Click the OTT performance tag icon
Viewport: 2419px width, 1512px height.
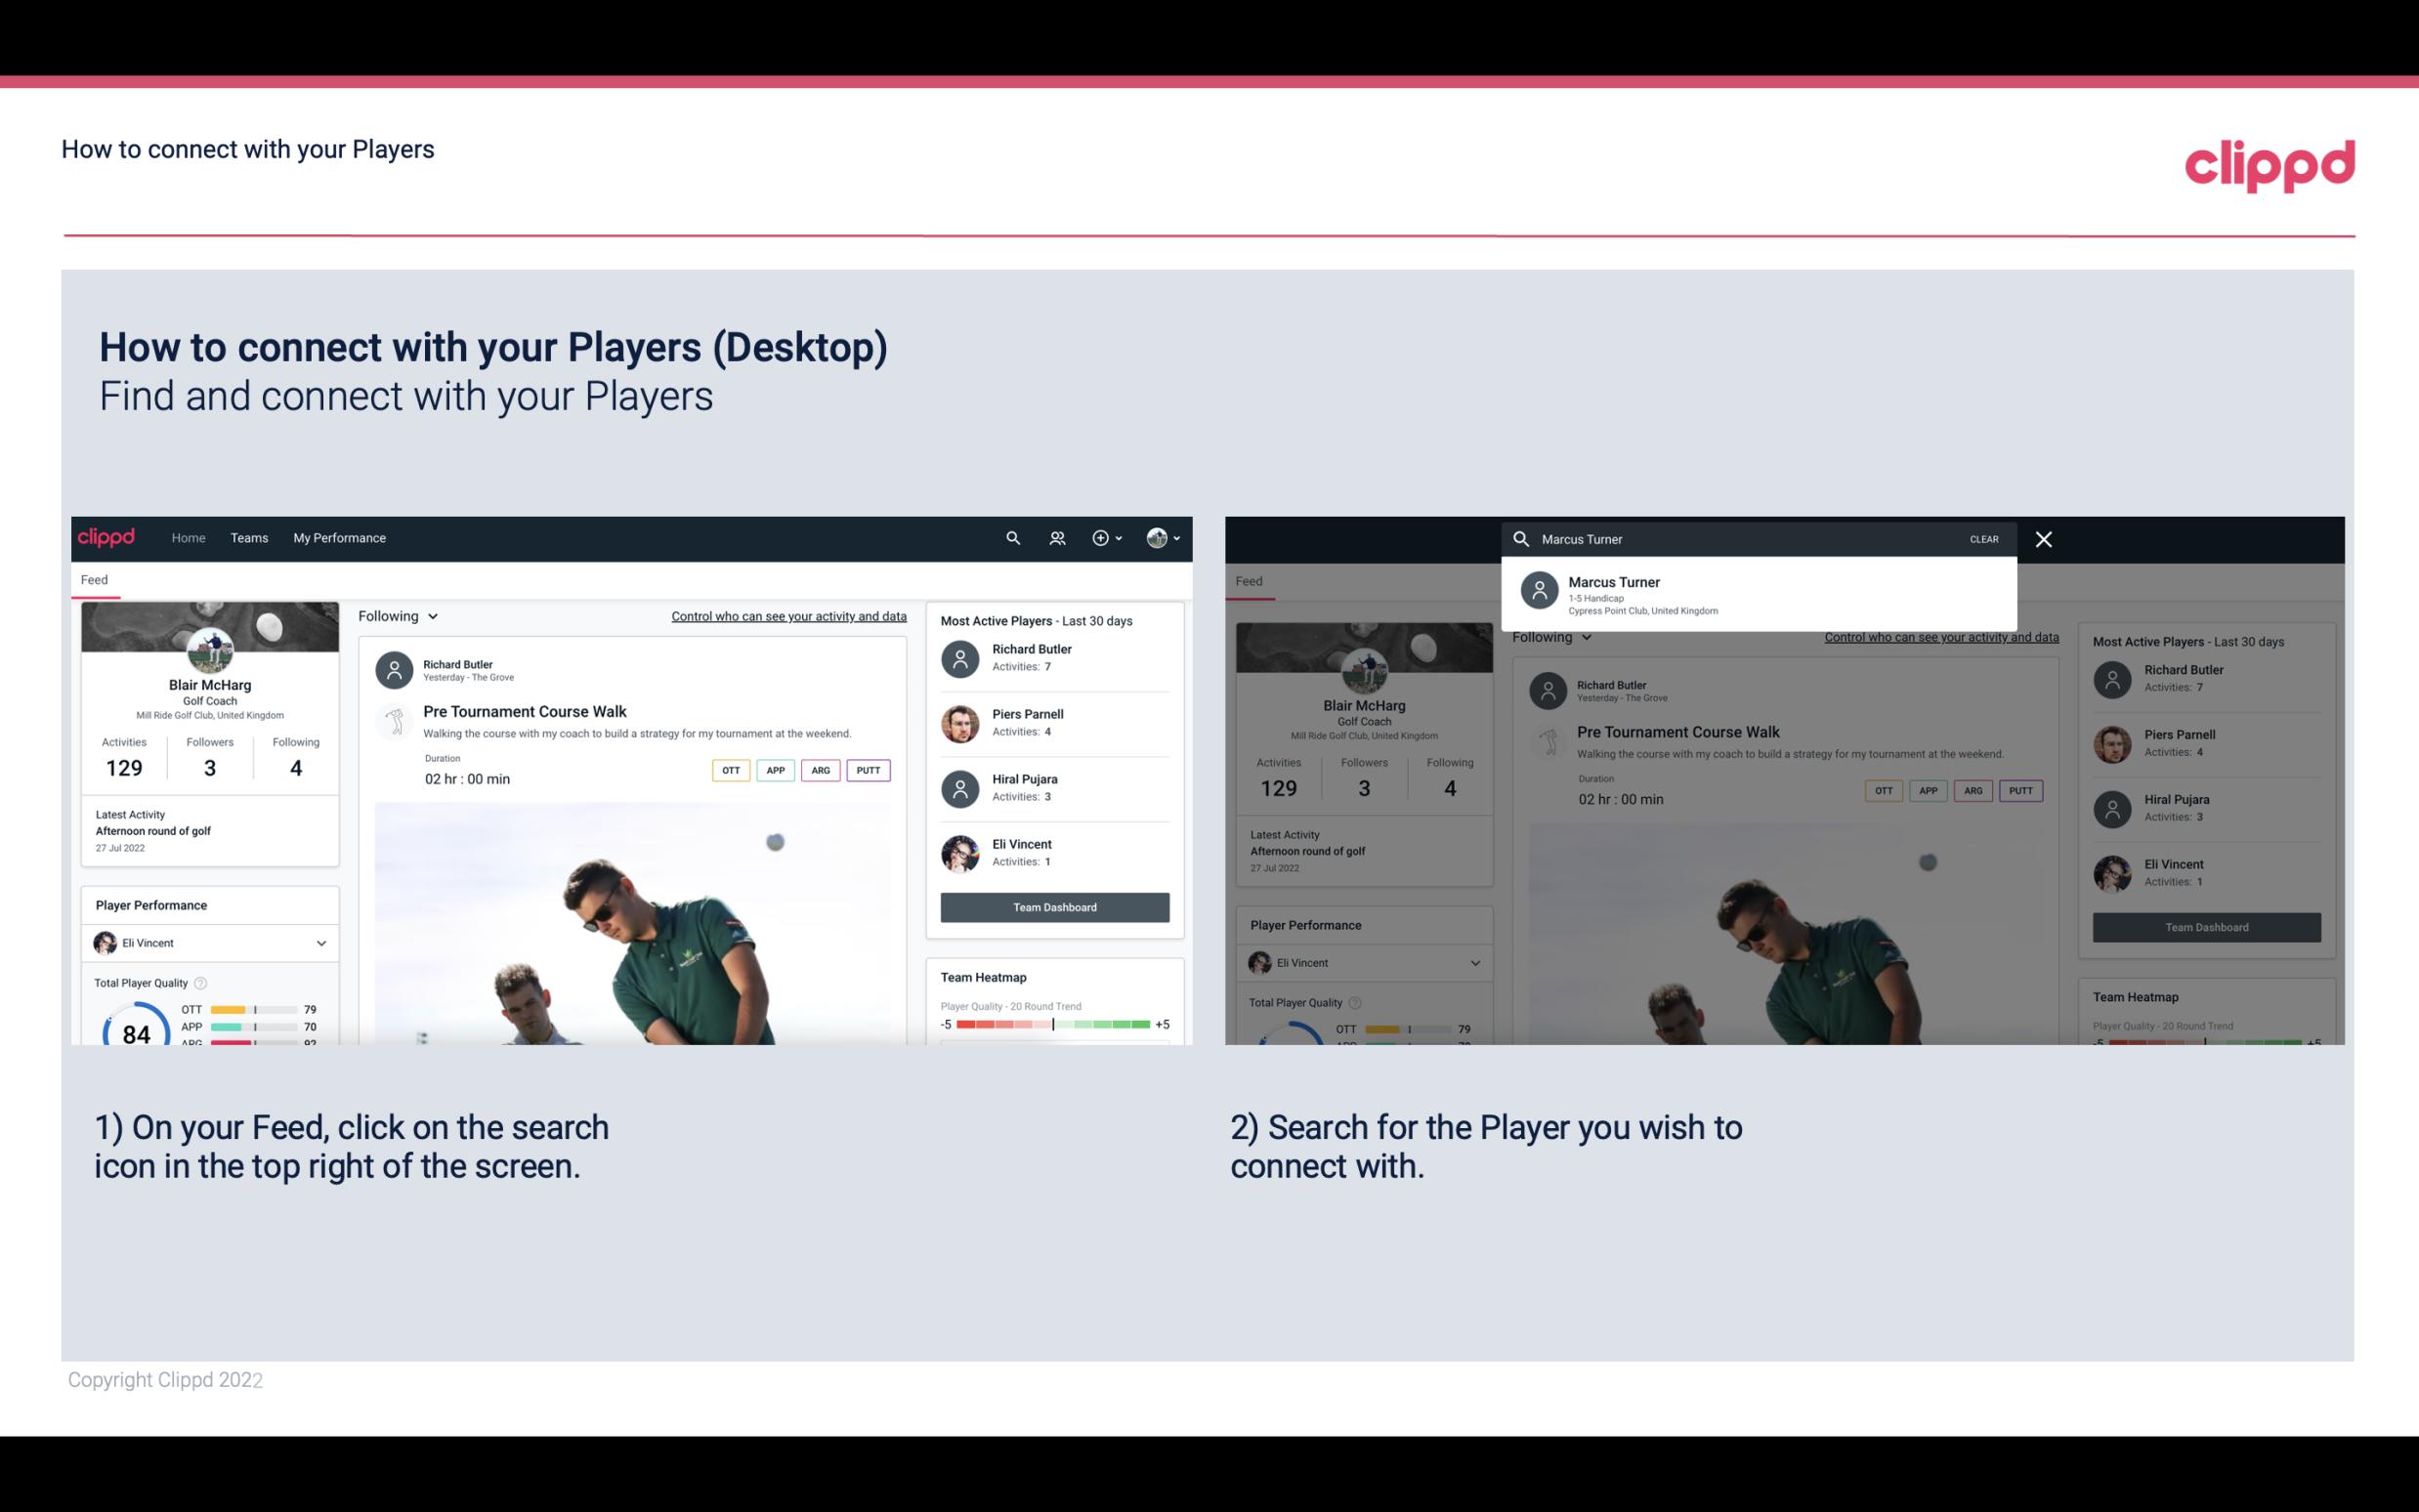(x=728, y=768)
